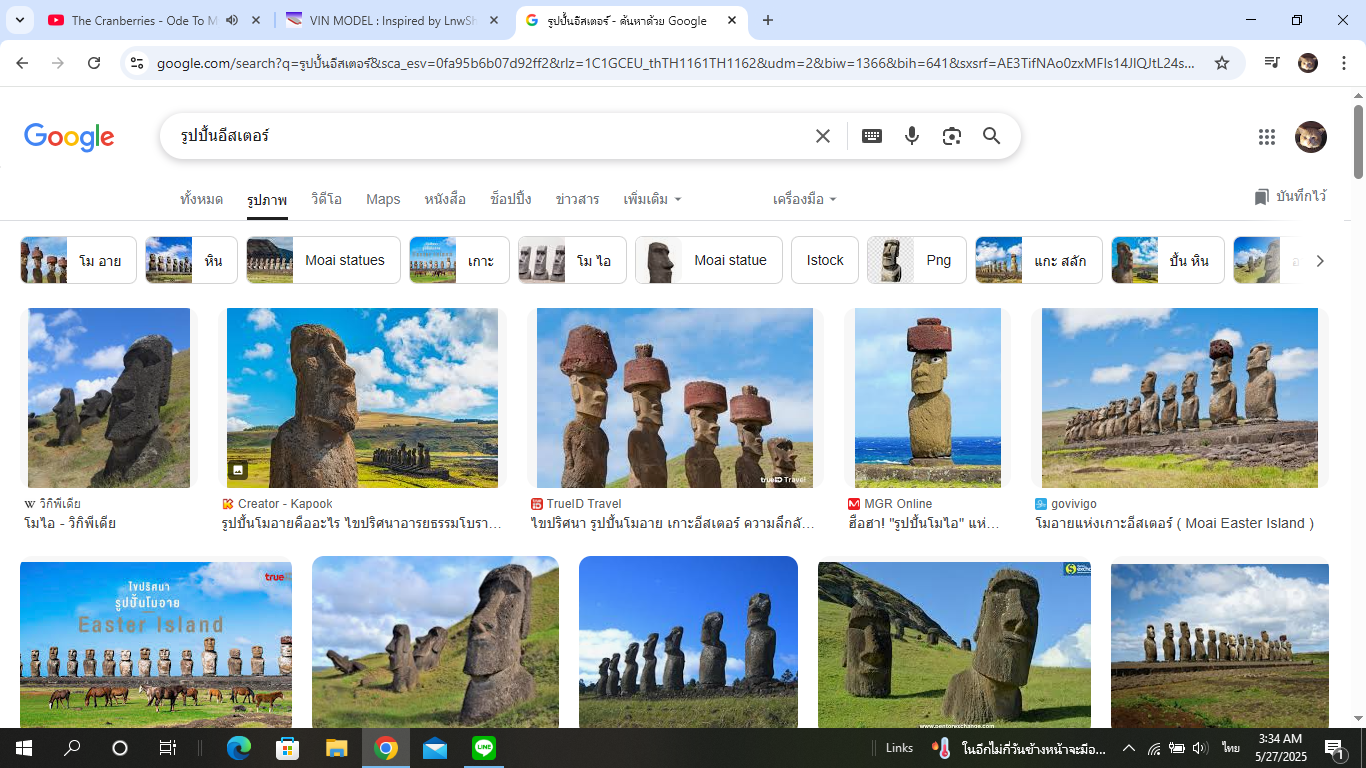Viewport: 1366px width, 768px height.
Task: Reload the current page
Action: point(94,63)
